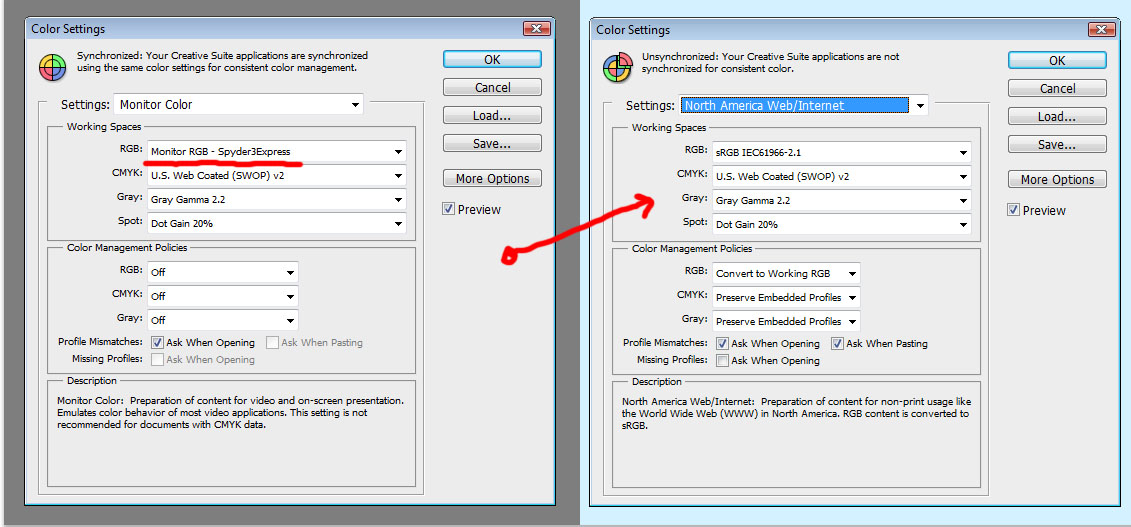
Task: Click Cancel in the left Color Settings dialog
Action: coord(492,87)
